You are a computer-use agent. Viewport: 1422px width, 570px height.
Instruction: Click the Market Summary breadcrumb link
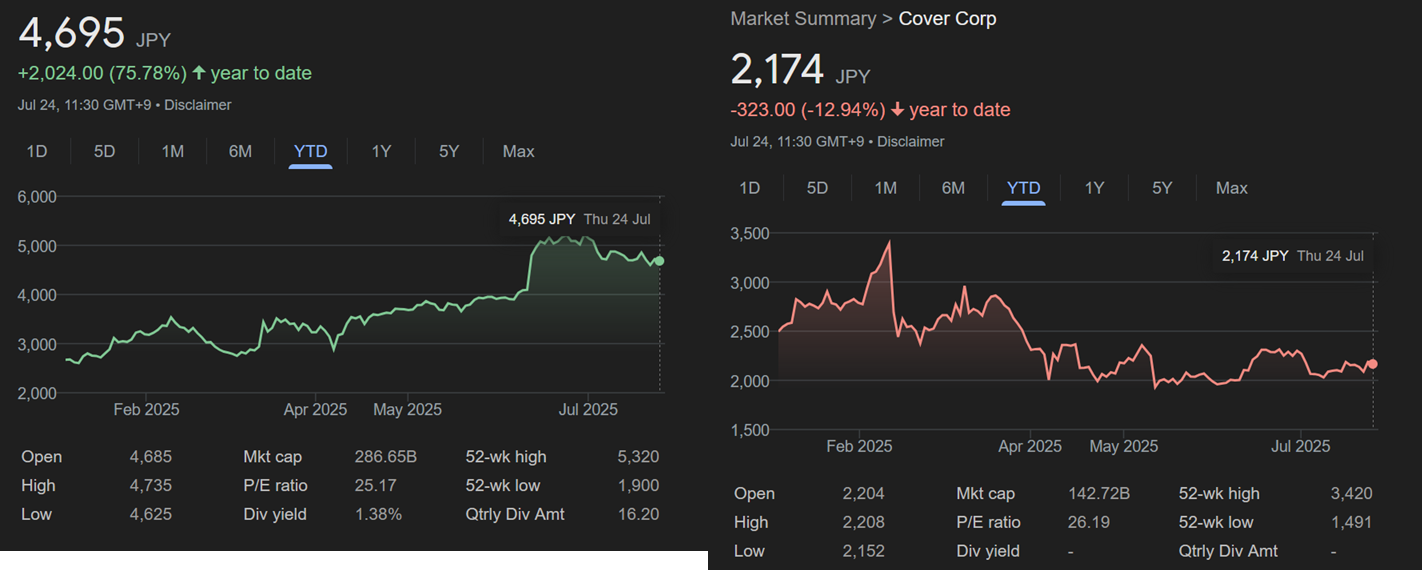click(804, 19)
